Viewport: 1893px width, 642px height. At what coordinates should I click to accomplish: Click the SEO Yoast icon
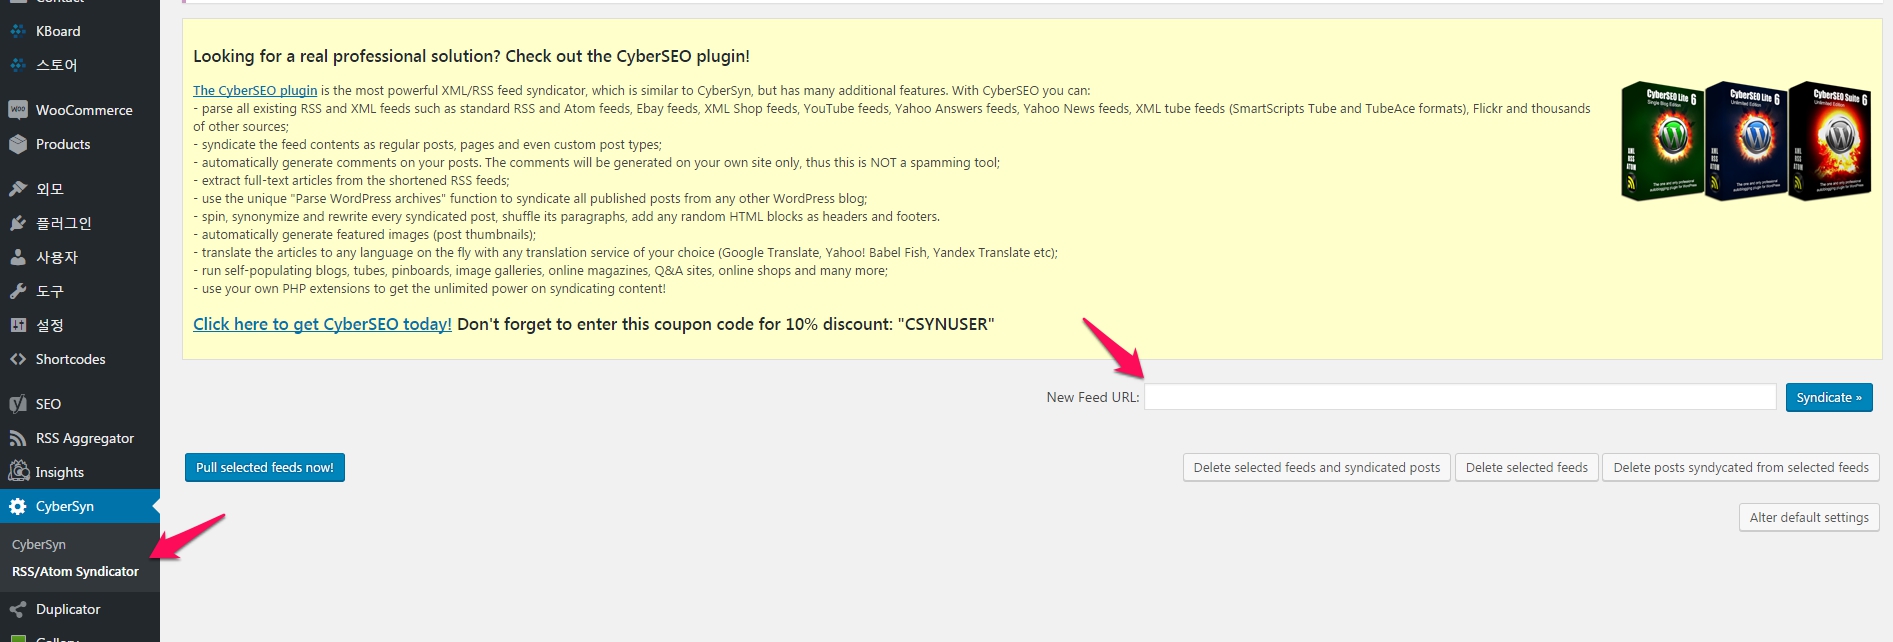[18, 404]
